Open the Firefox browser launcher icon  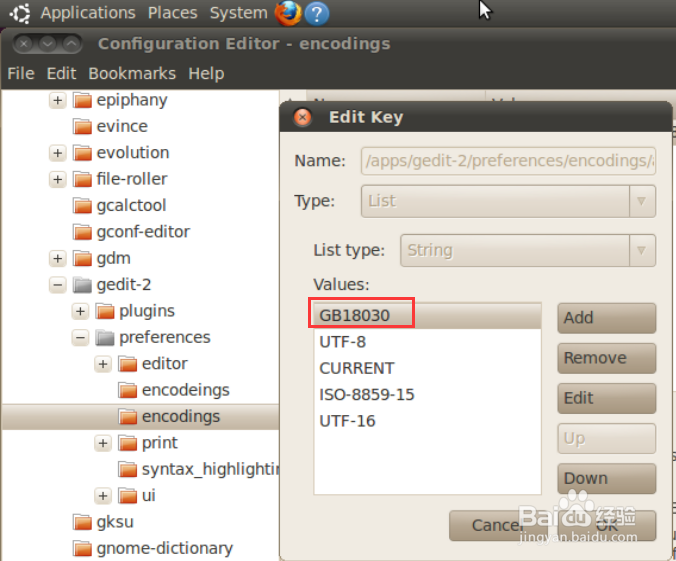click(288, 13)
